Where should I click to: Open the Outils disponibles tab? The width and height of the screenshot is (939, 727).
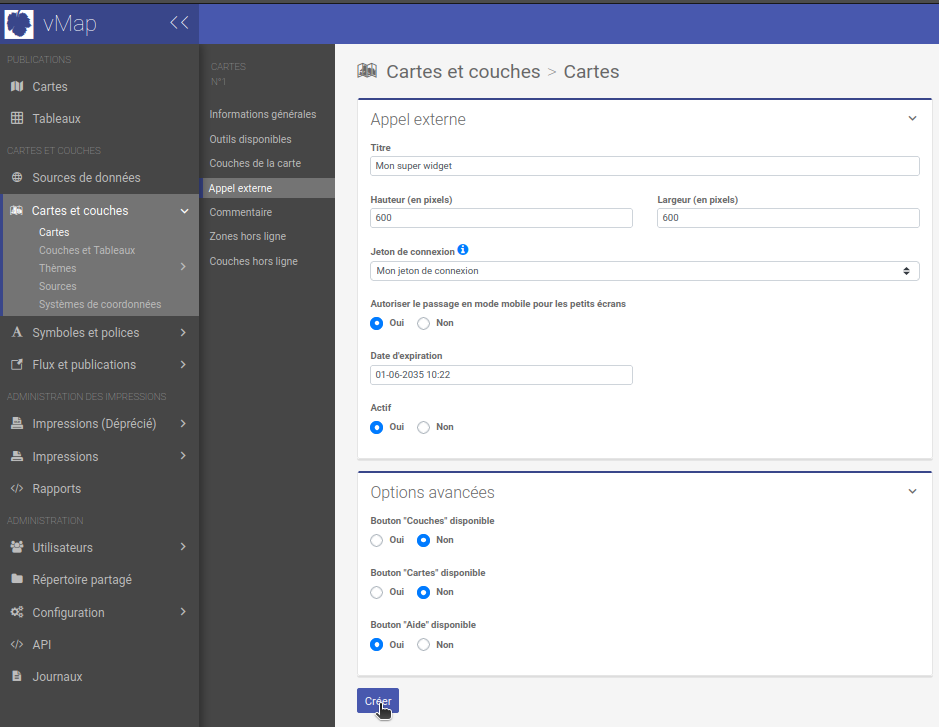point(250,139)
